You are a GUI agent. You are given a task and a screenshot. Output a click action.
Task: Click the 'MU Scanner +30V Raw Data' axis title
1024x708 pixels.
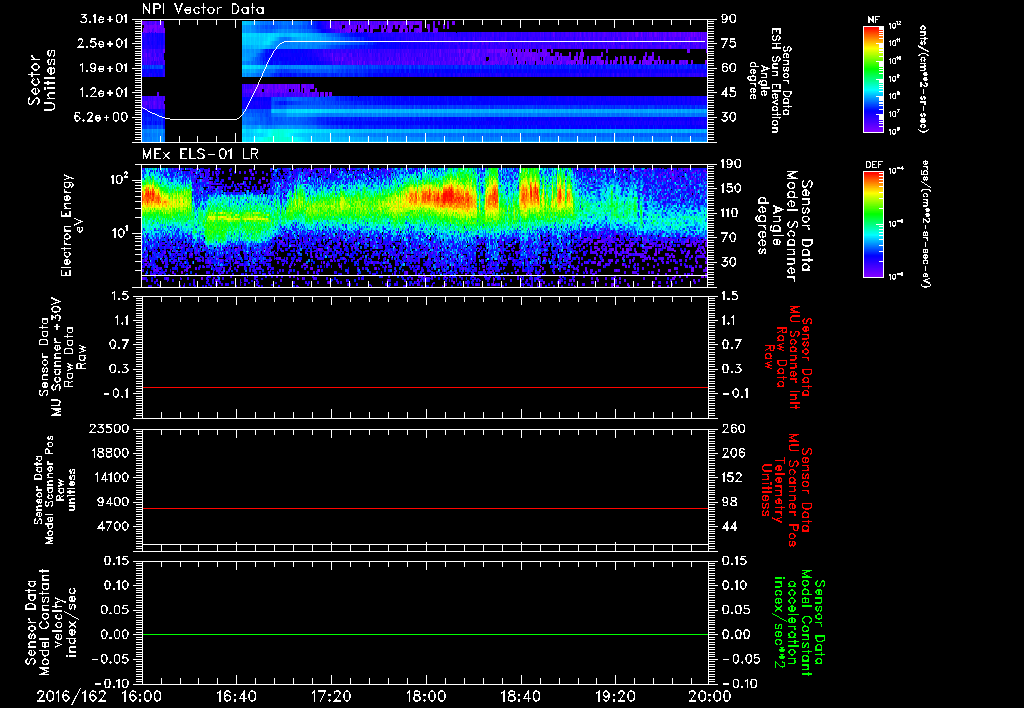tap(63, 356)
